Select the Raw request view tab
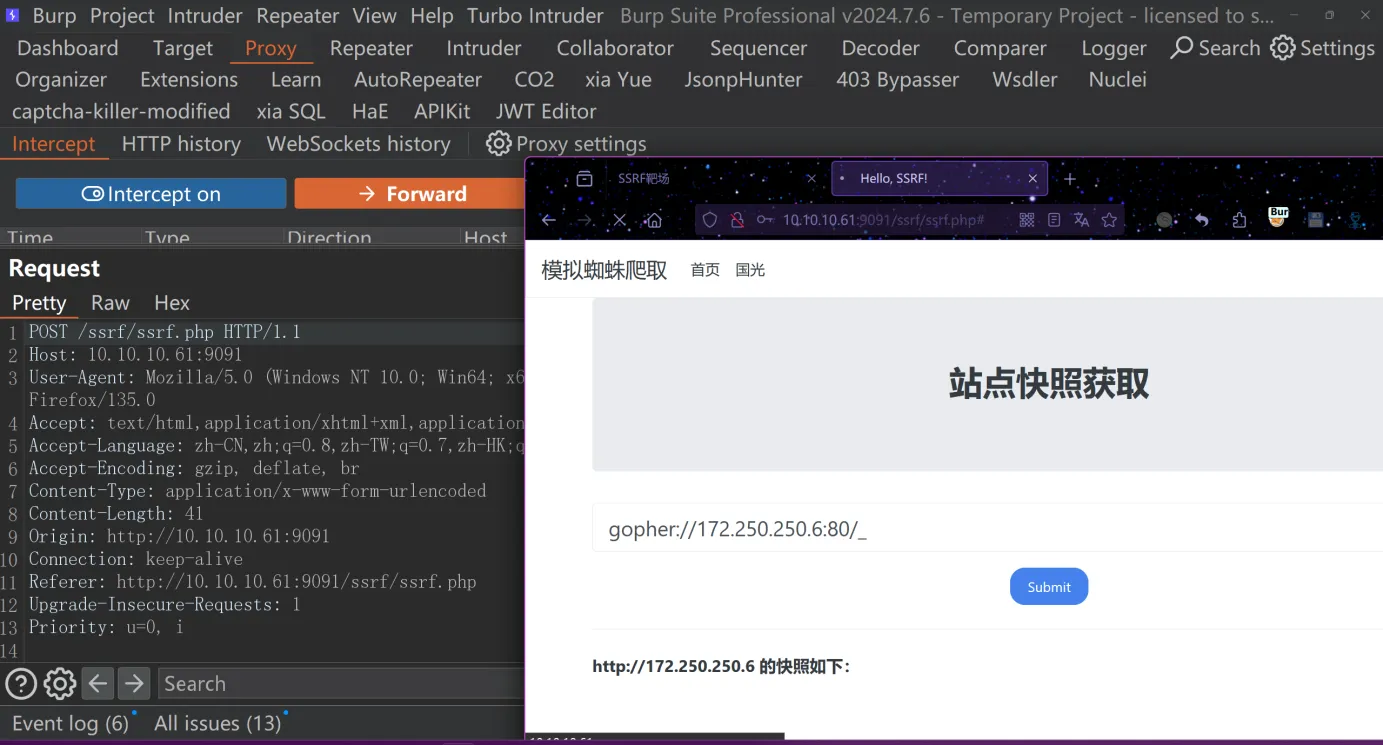1383x745 pixels. click(x=110, y=303)
